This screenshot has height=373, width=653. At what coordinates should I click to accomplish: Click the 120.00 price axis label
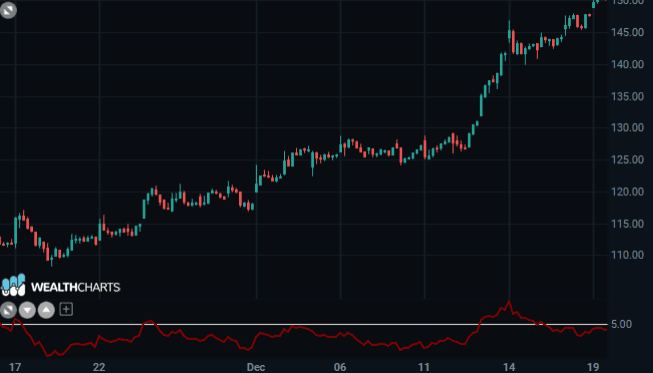(x=628, y=192)
